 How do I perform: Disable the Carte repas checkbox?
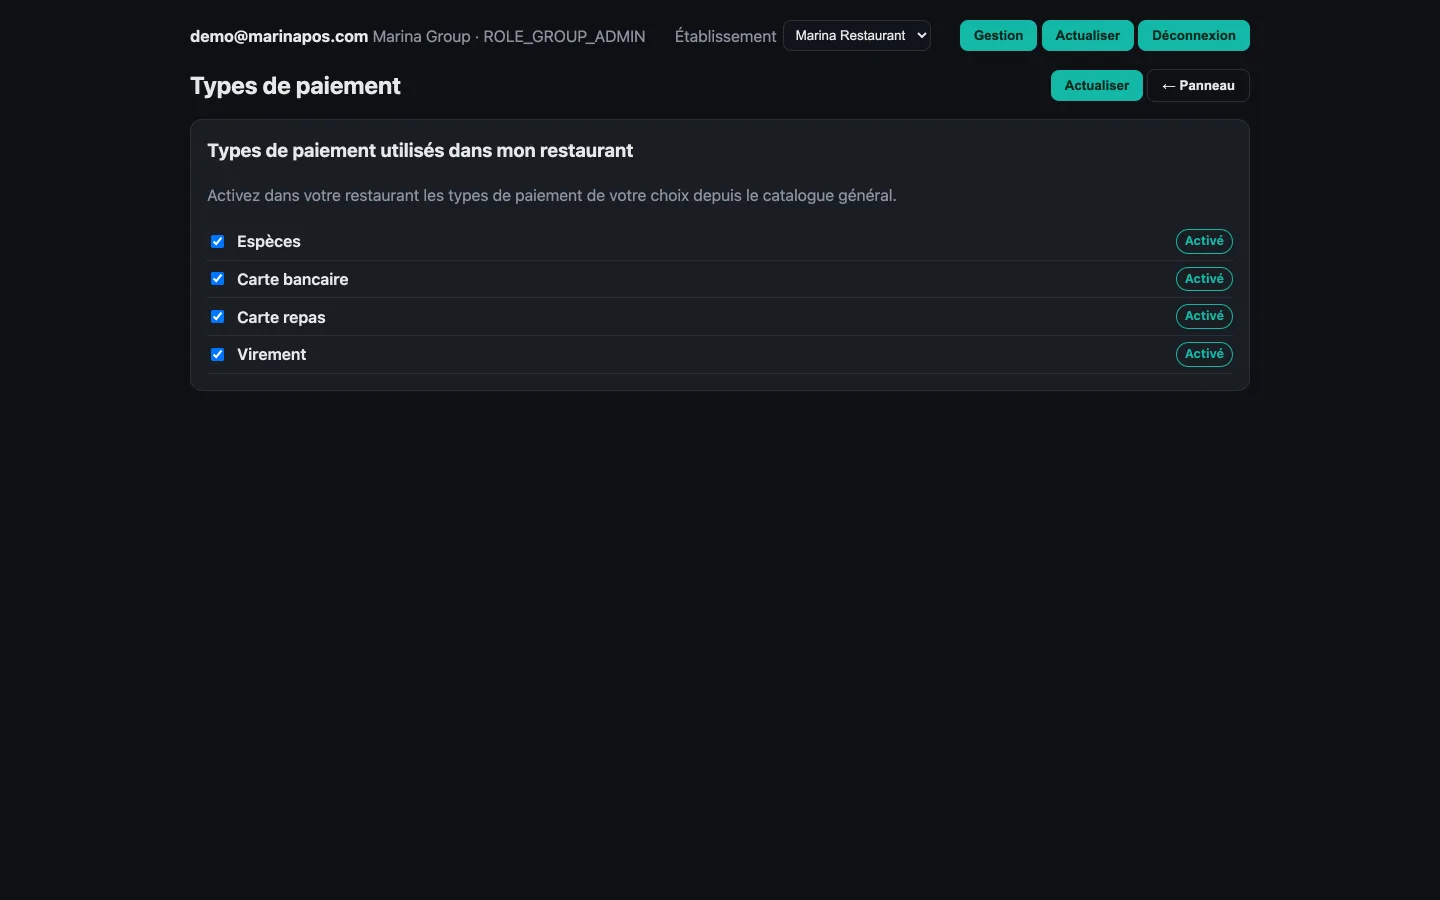tap(217, 317)
